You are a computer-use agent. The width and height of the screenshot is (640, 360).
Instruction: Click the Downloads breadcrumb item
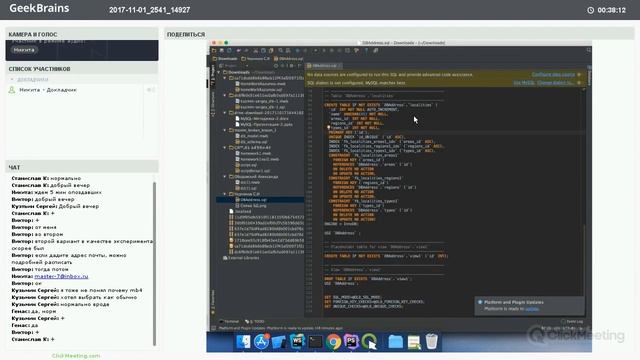pos(224,59)
